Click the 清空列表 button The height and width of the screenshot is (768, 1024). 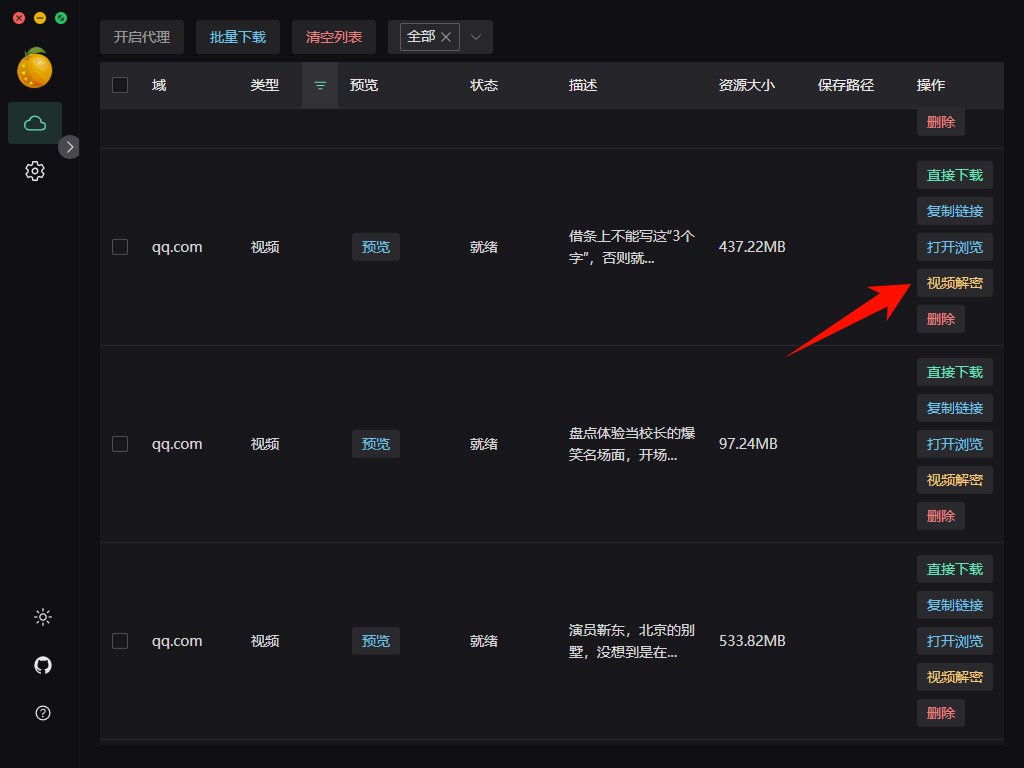pyautogui.click(x=334, y=37)
